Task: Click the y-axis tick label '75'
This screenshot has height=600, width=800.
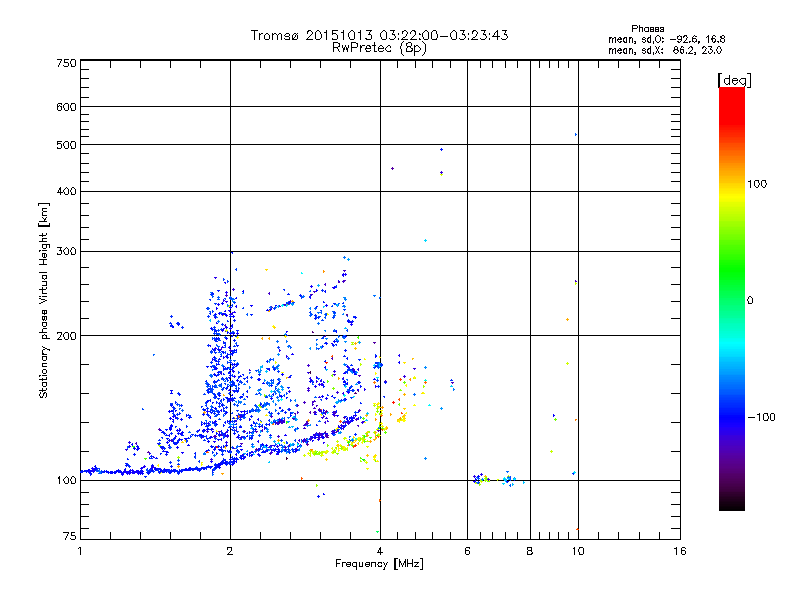Action: point(70,536)
